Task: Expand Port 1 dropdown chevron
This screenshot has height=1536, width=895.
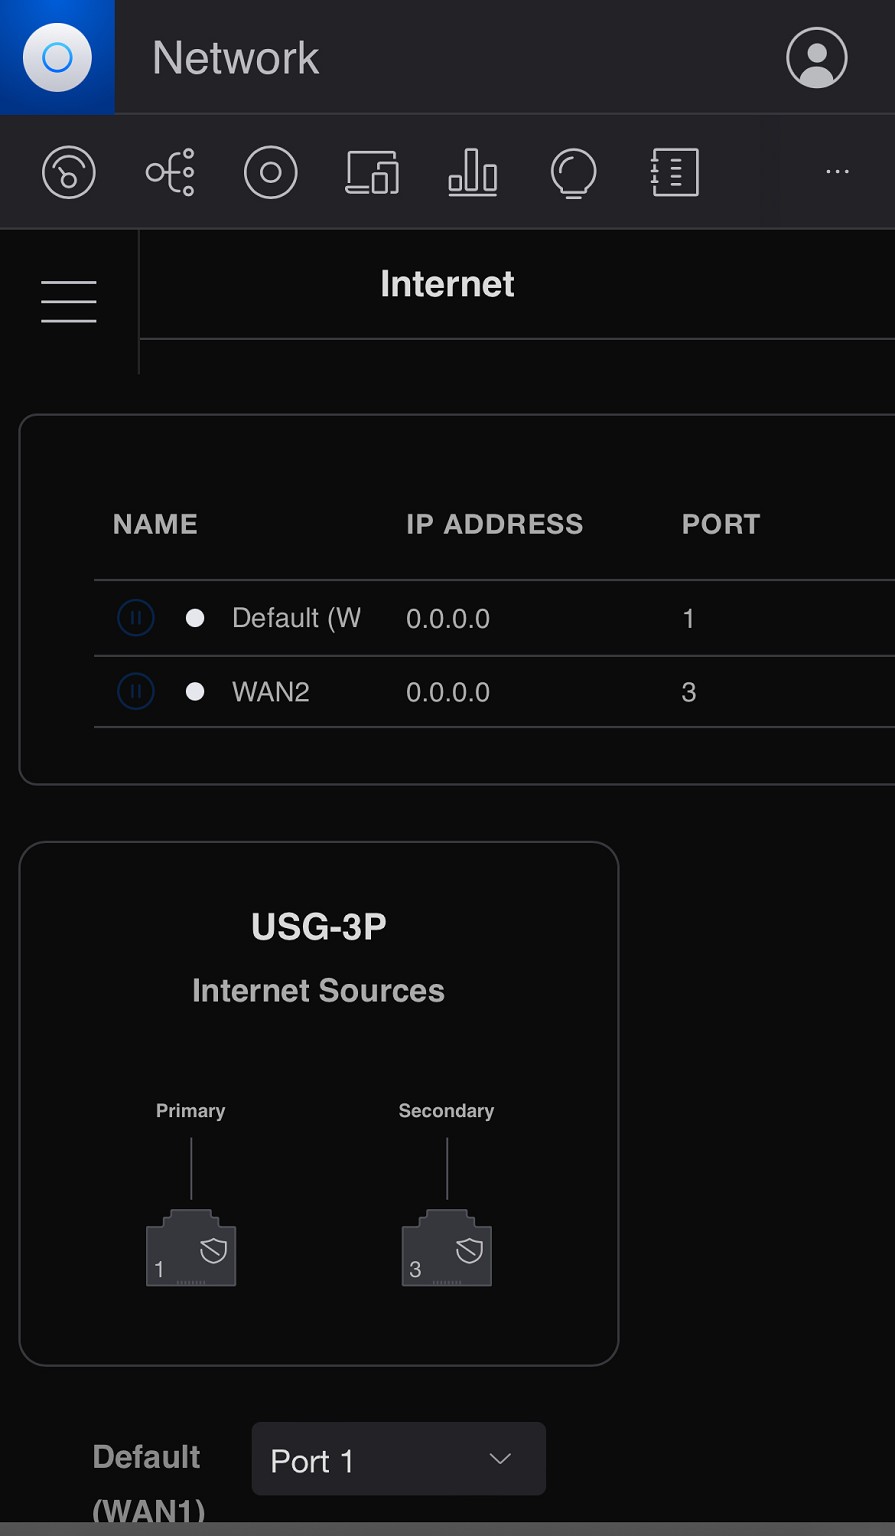Action: [x=500, y=1460]
